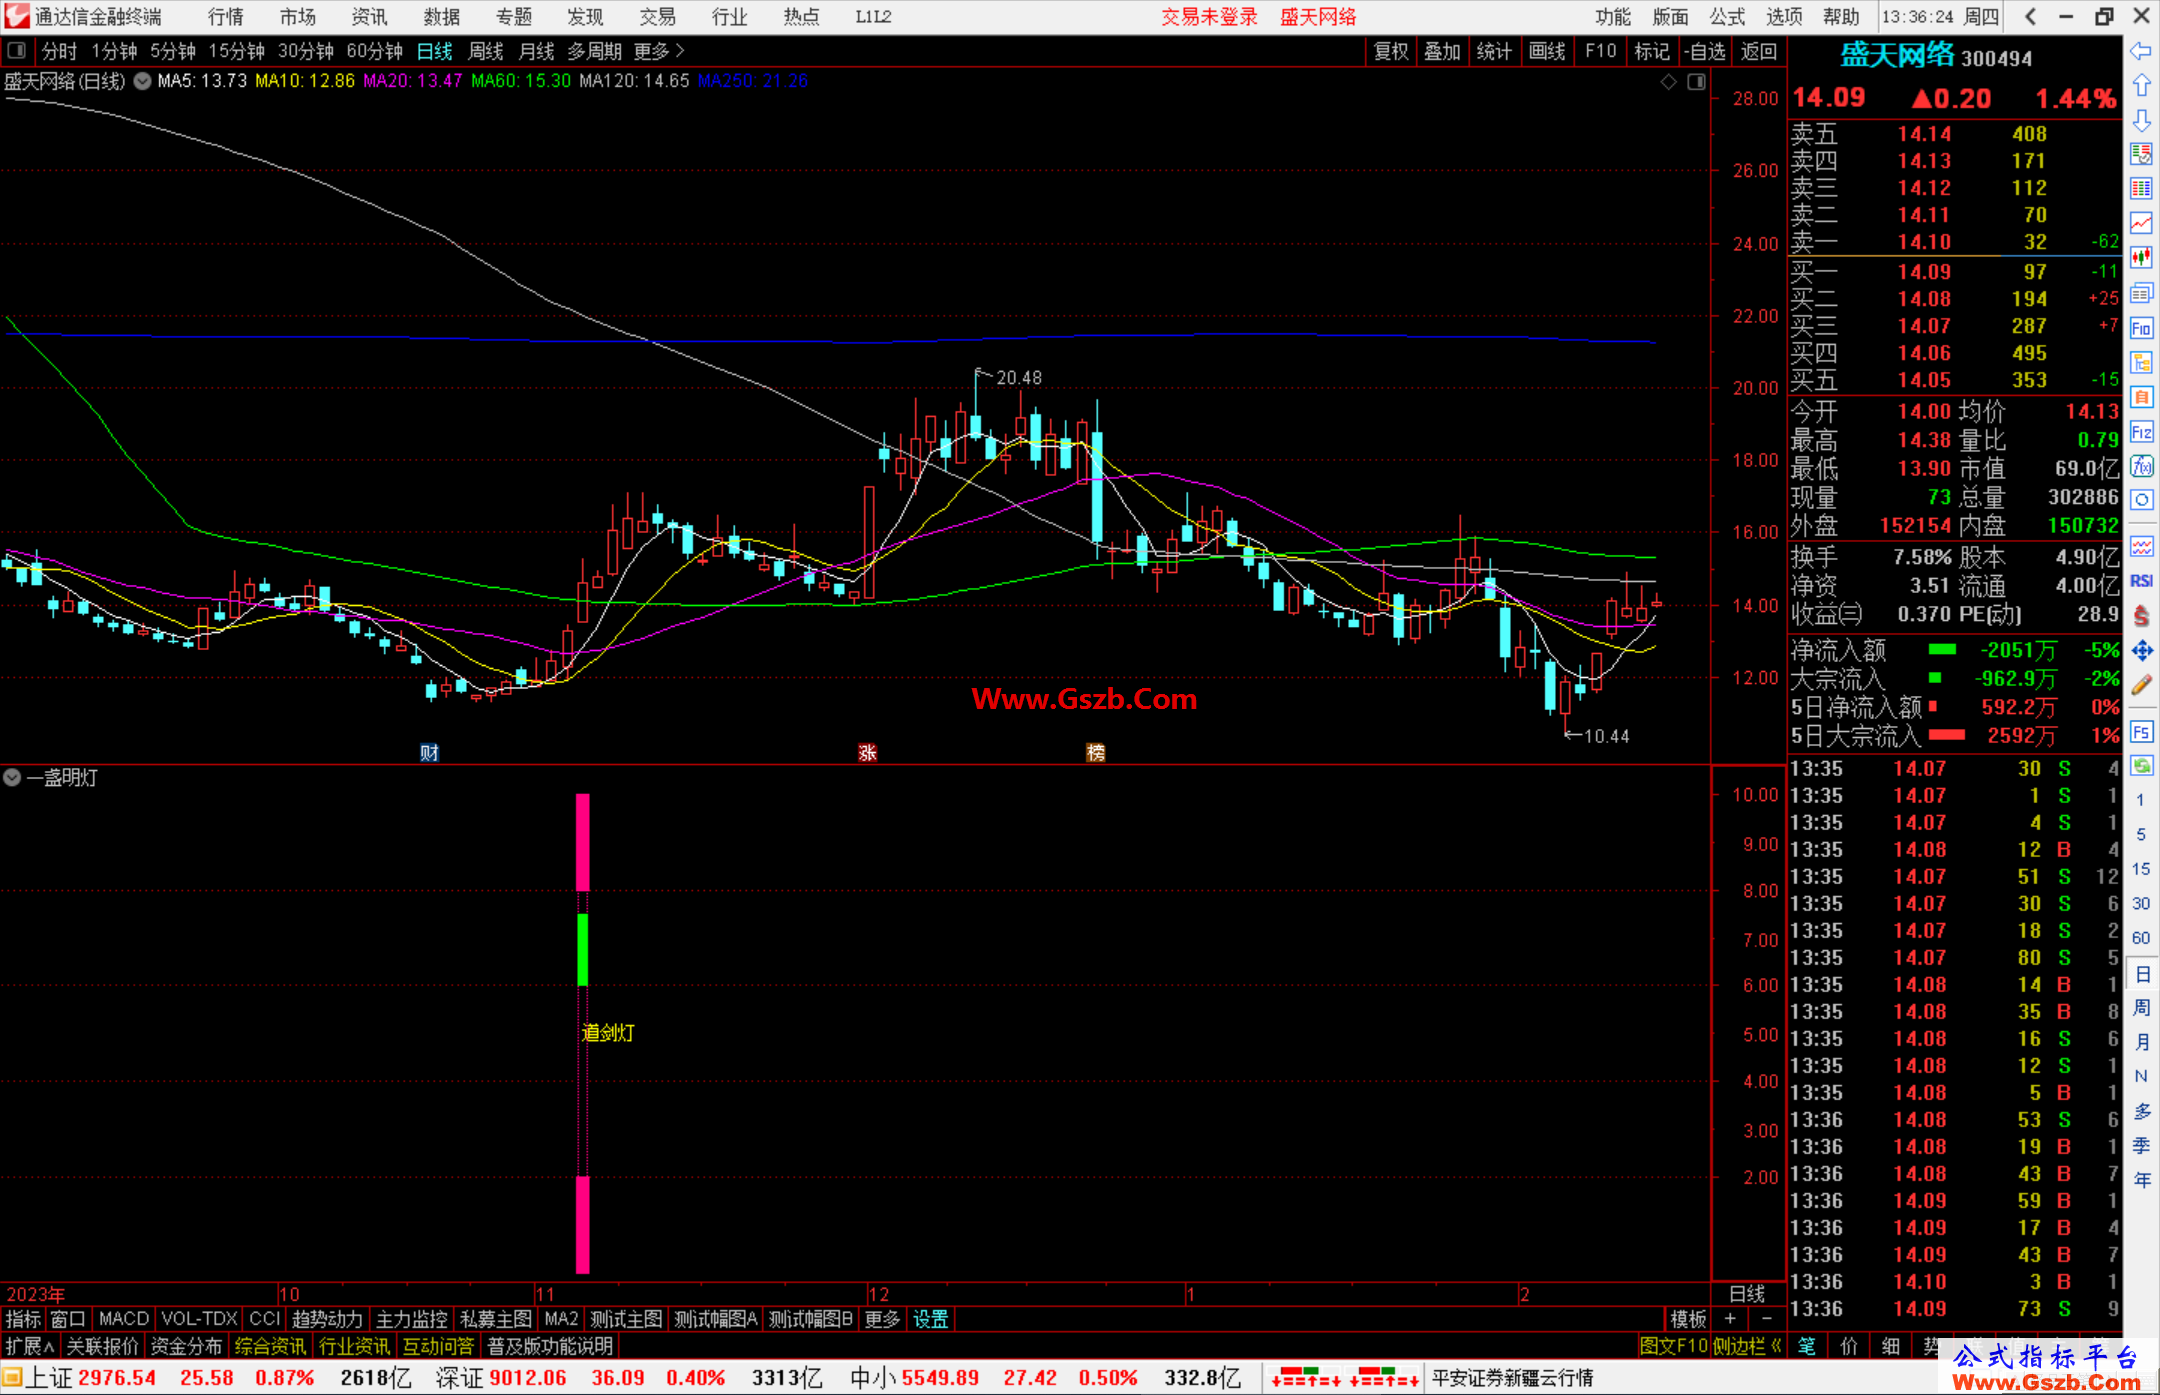This screenshot has width=2160, height=1395.
Task: Click the back chevron in title bar
Action: pos(2030,17)
